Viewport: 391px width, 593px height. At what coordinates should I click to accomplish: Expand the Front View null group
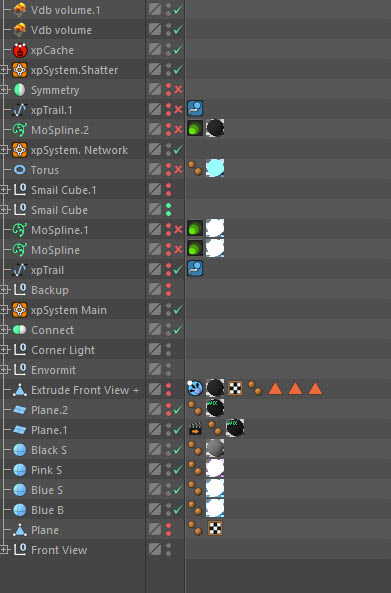pos(4,550)
